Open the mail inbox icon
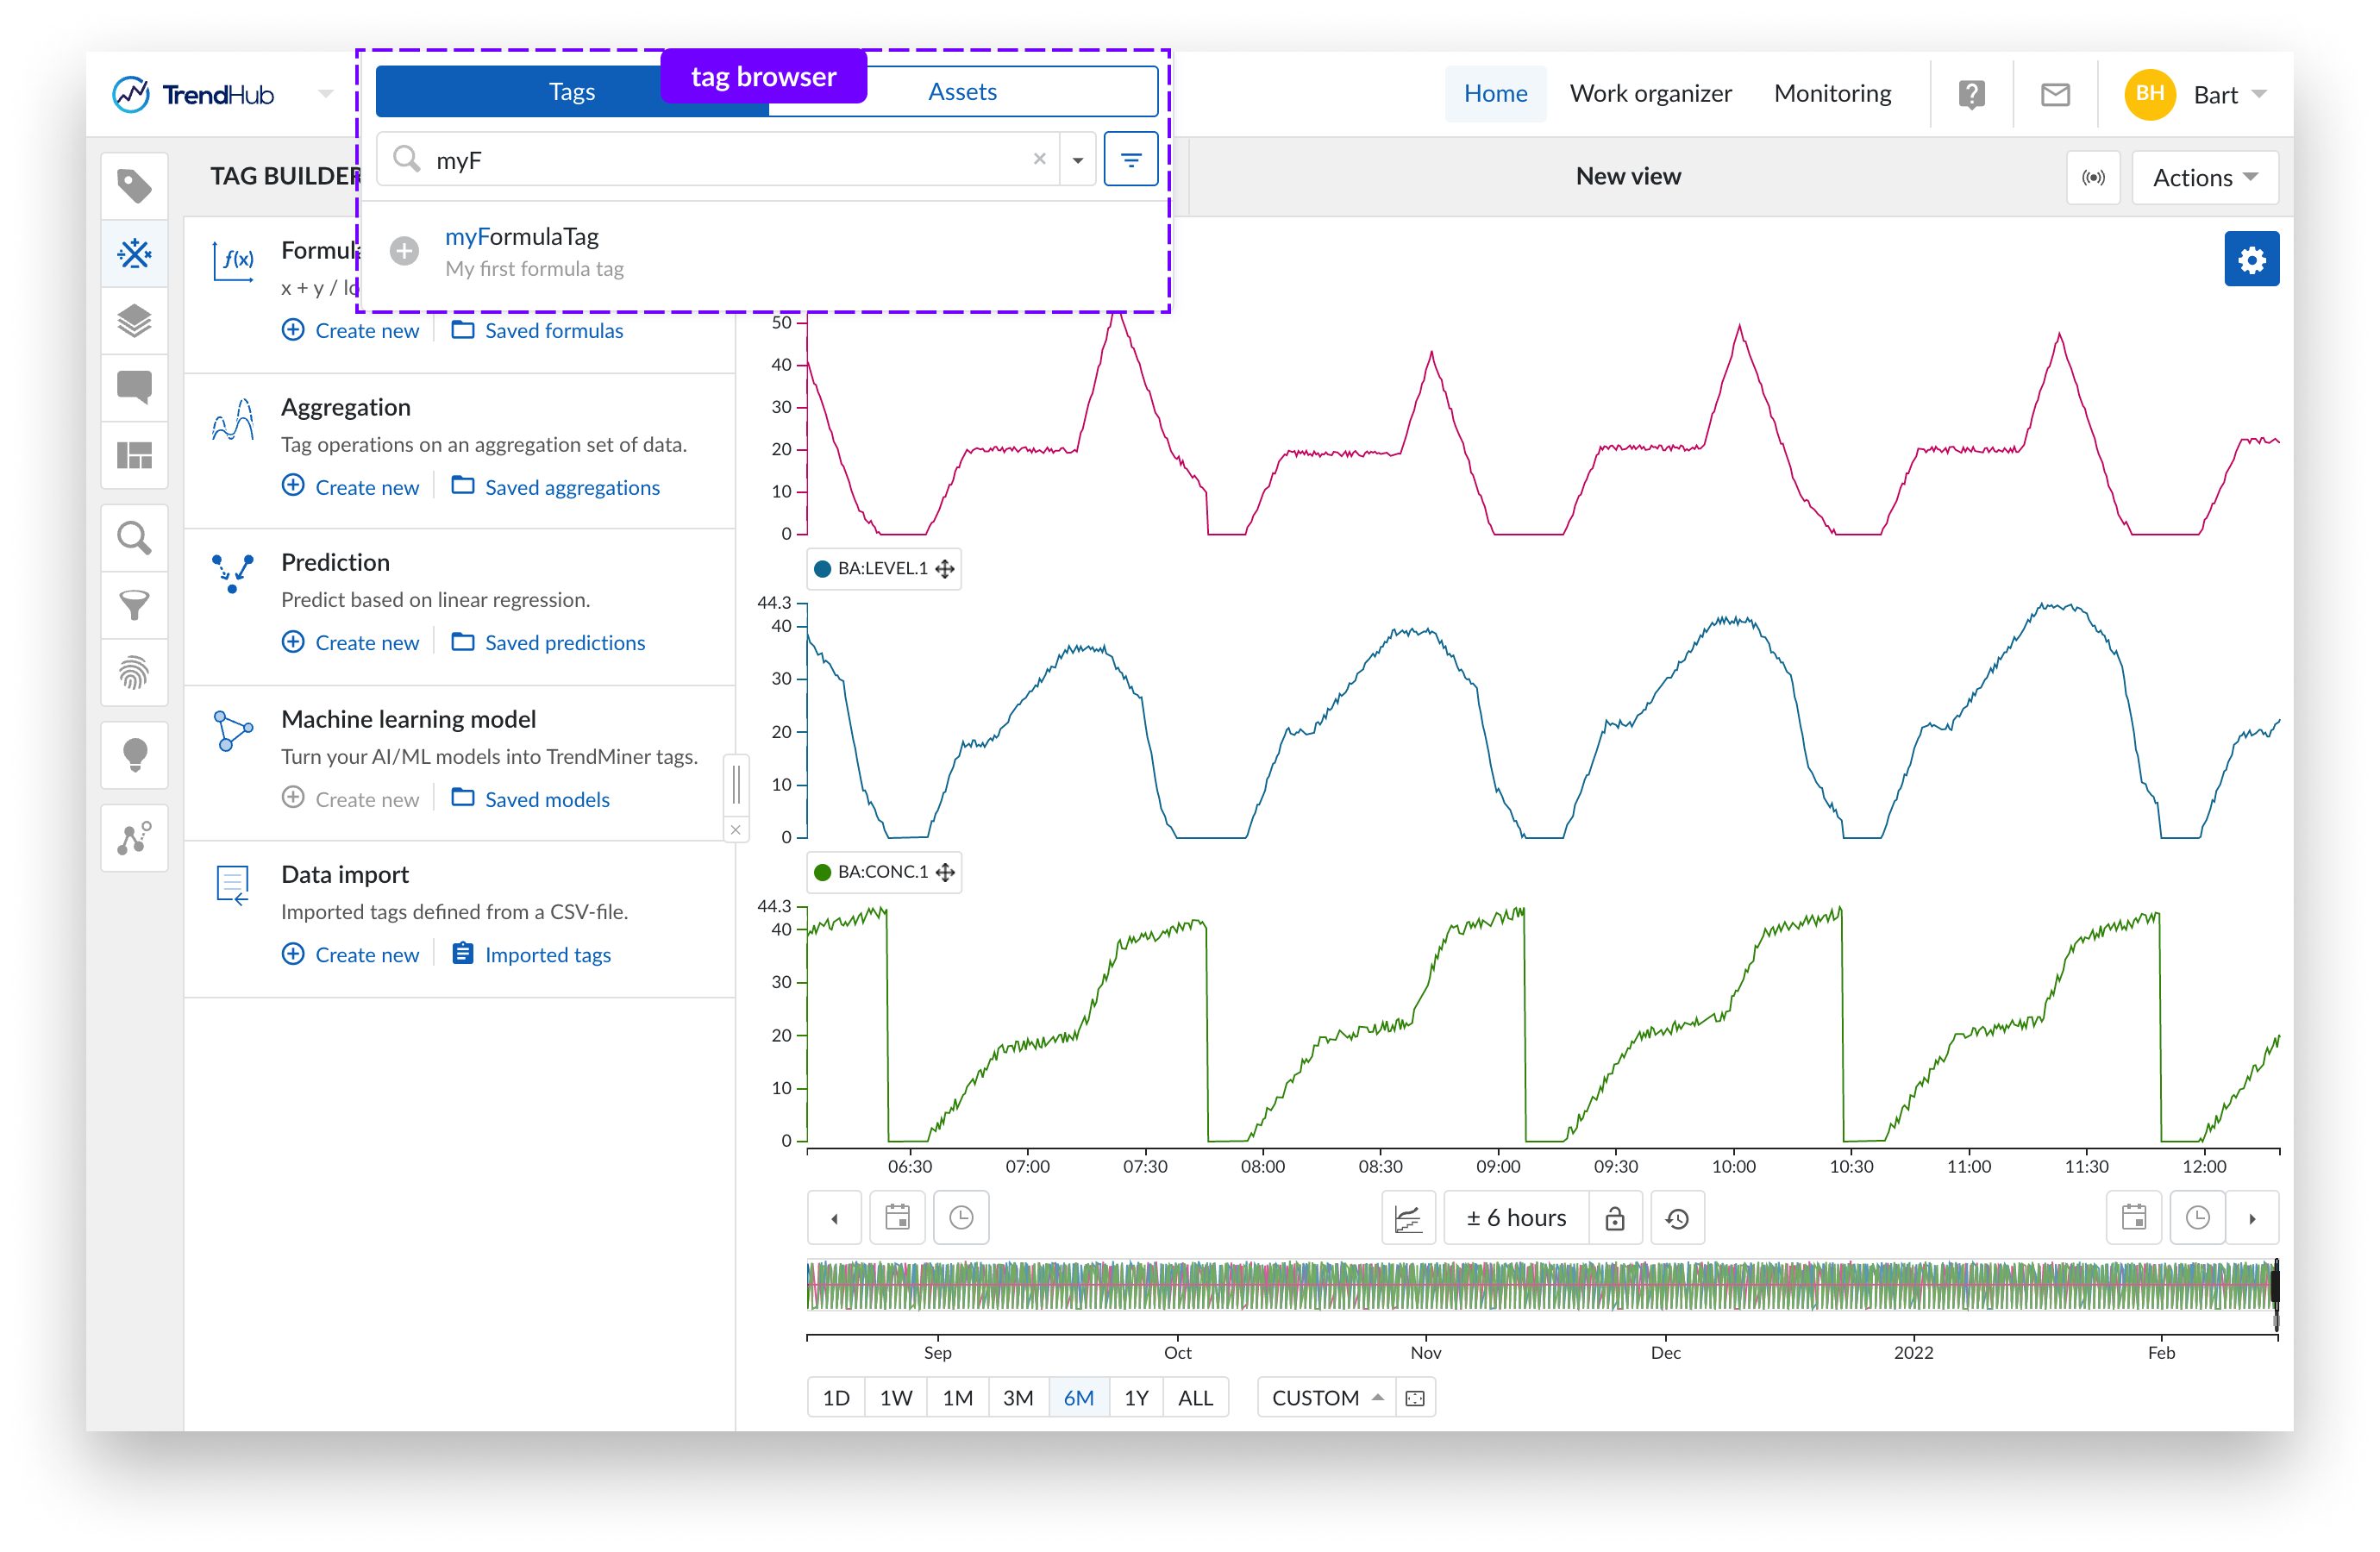This screenshot has width=2380, height=1552. (x=2054, y=95)
